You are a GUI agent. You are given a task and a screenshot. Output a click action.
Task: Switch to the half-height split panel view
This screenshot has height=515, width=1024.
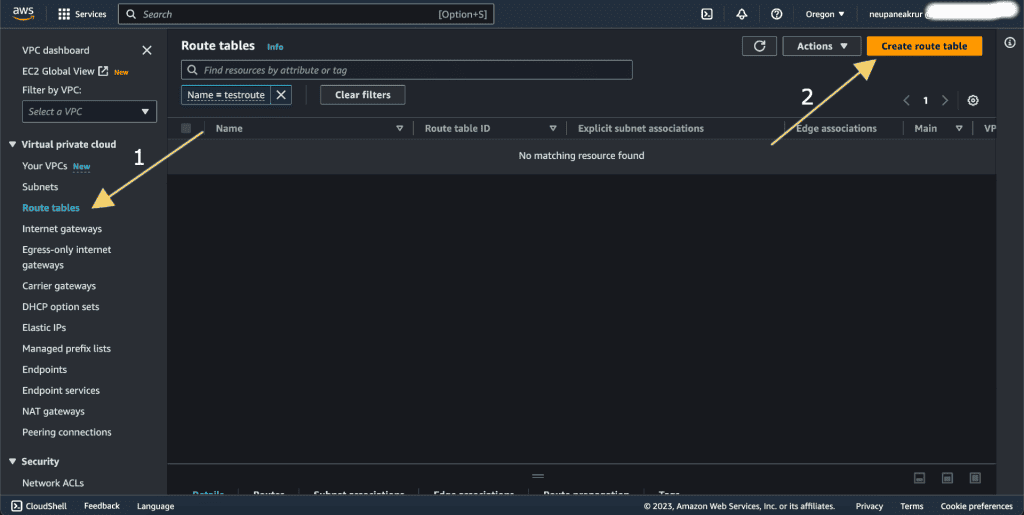[x=947, y=478]
